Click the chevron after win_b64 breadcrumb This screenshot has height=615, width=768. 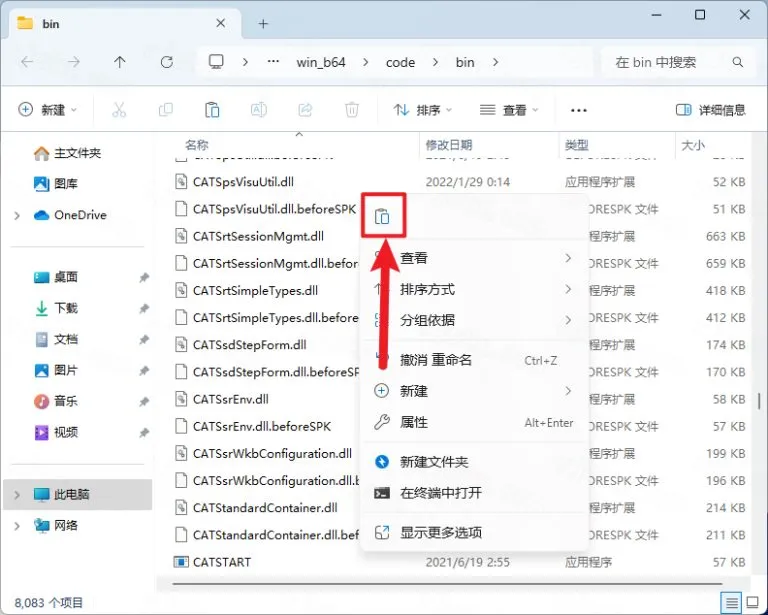pyautogui.click(x=365, y=62)
